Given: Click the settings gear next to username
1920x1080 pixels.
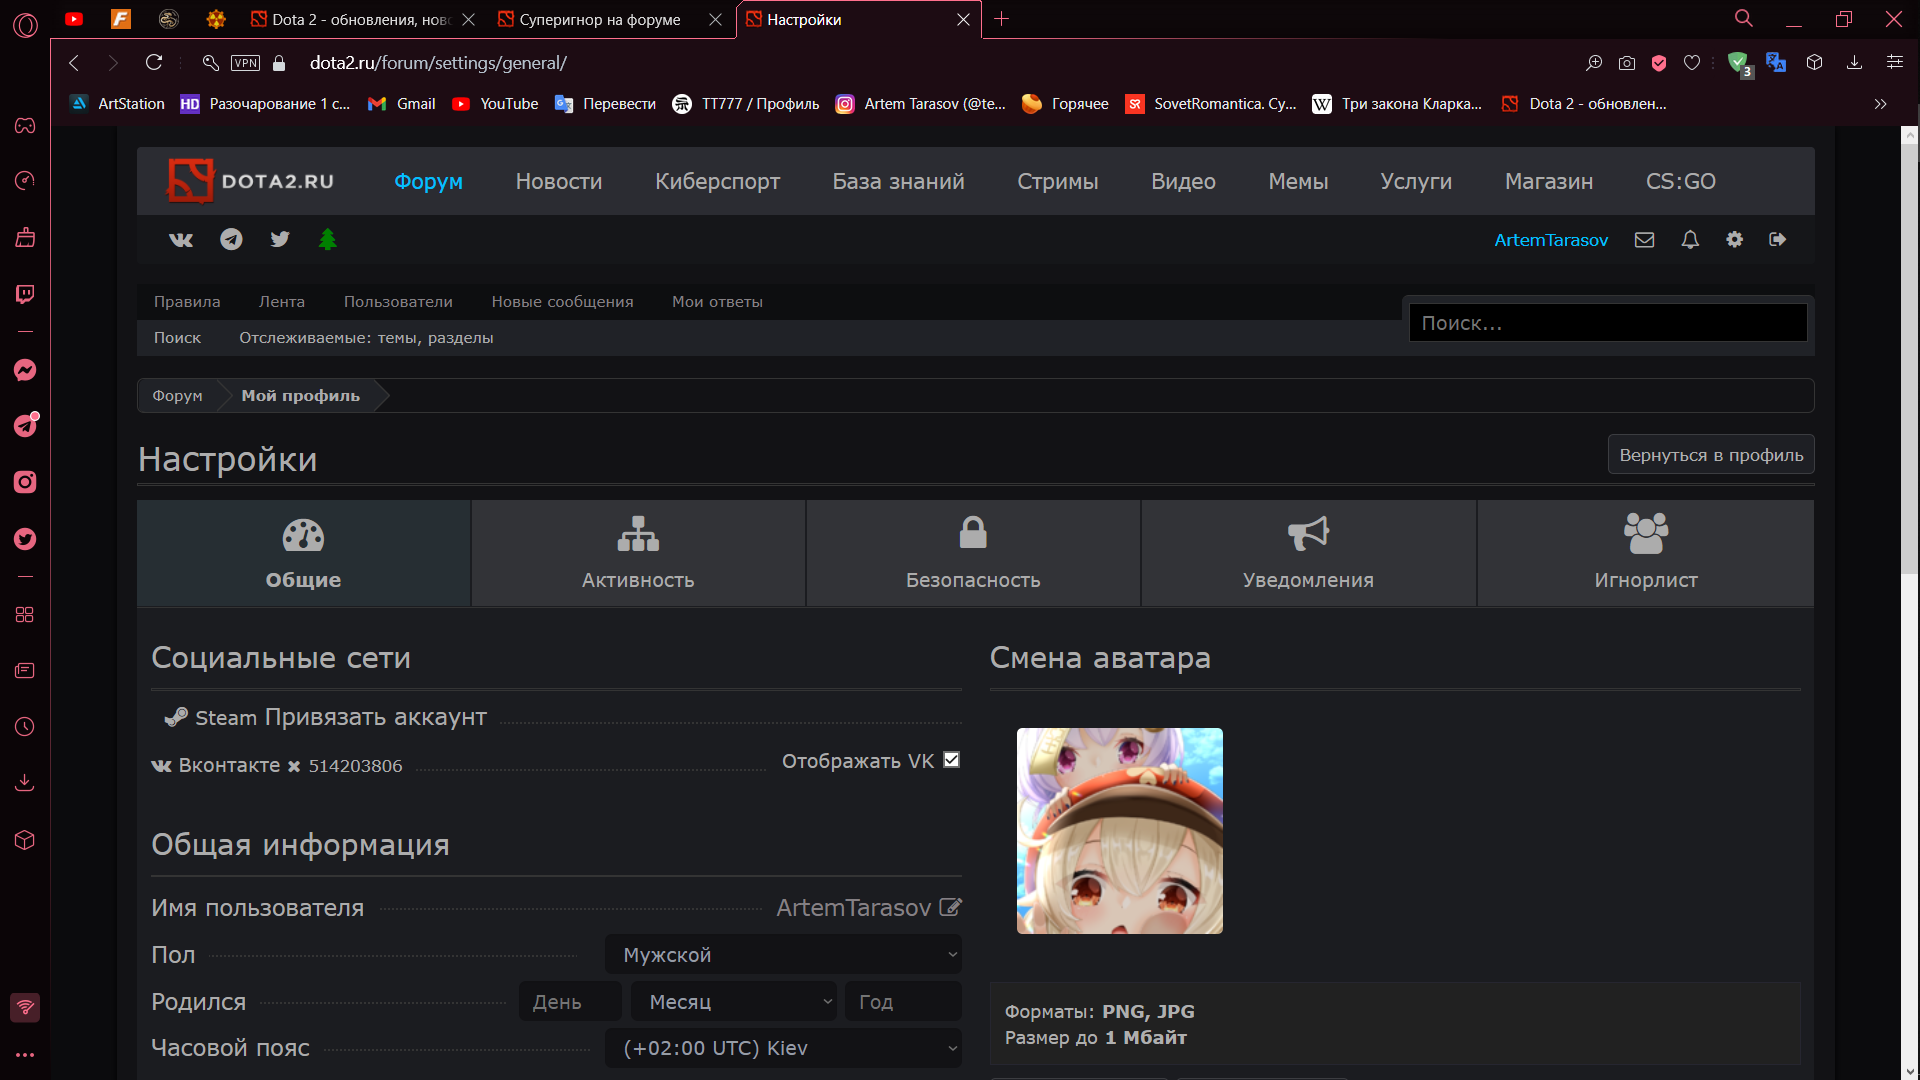Looking at the screenshot, I should click(x=1735, y=240).
